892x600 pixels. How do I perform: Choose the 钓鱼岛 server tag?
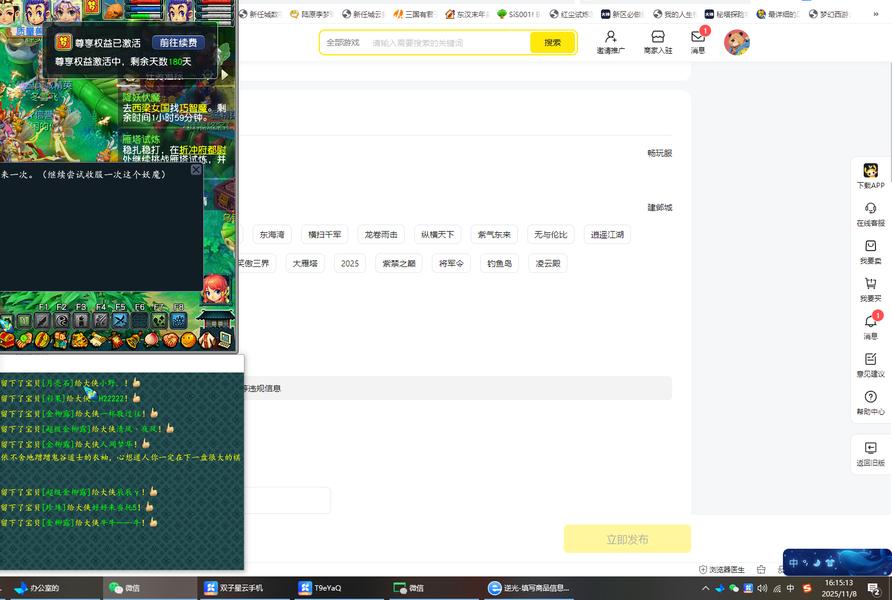click(x=499, y=263)
